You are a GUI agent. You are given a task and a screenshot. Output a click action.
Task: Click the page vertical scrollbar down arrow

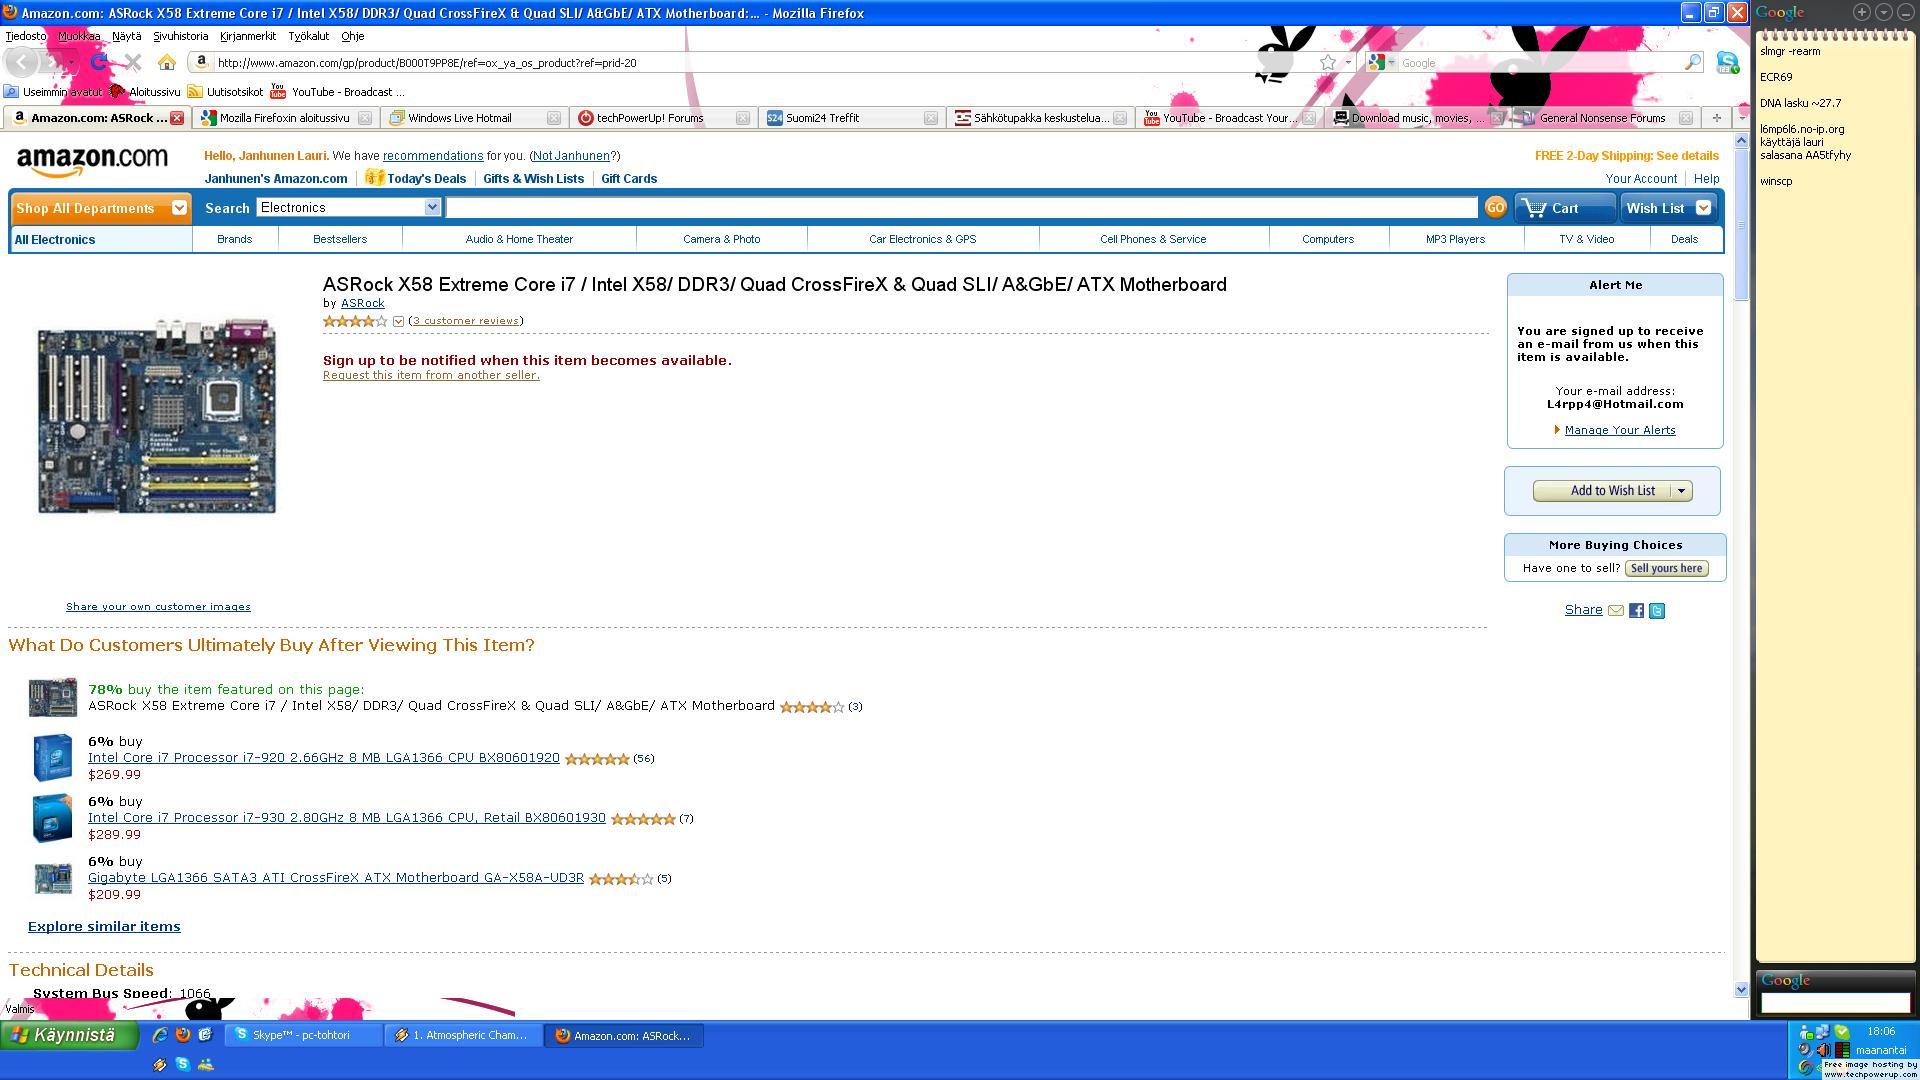coord(1741,989)
